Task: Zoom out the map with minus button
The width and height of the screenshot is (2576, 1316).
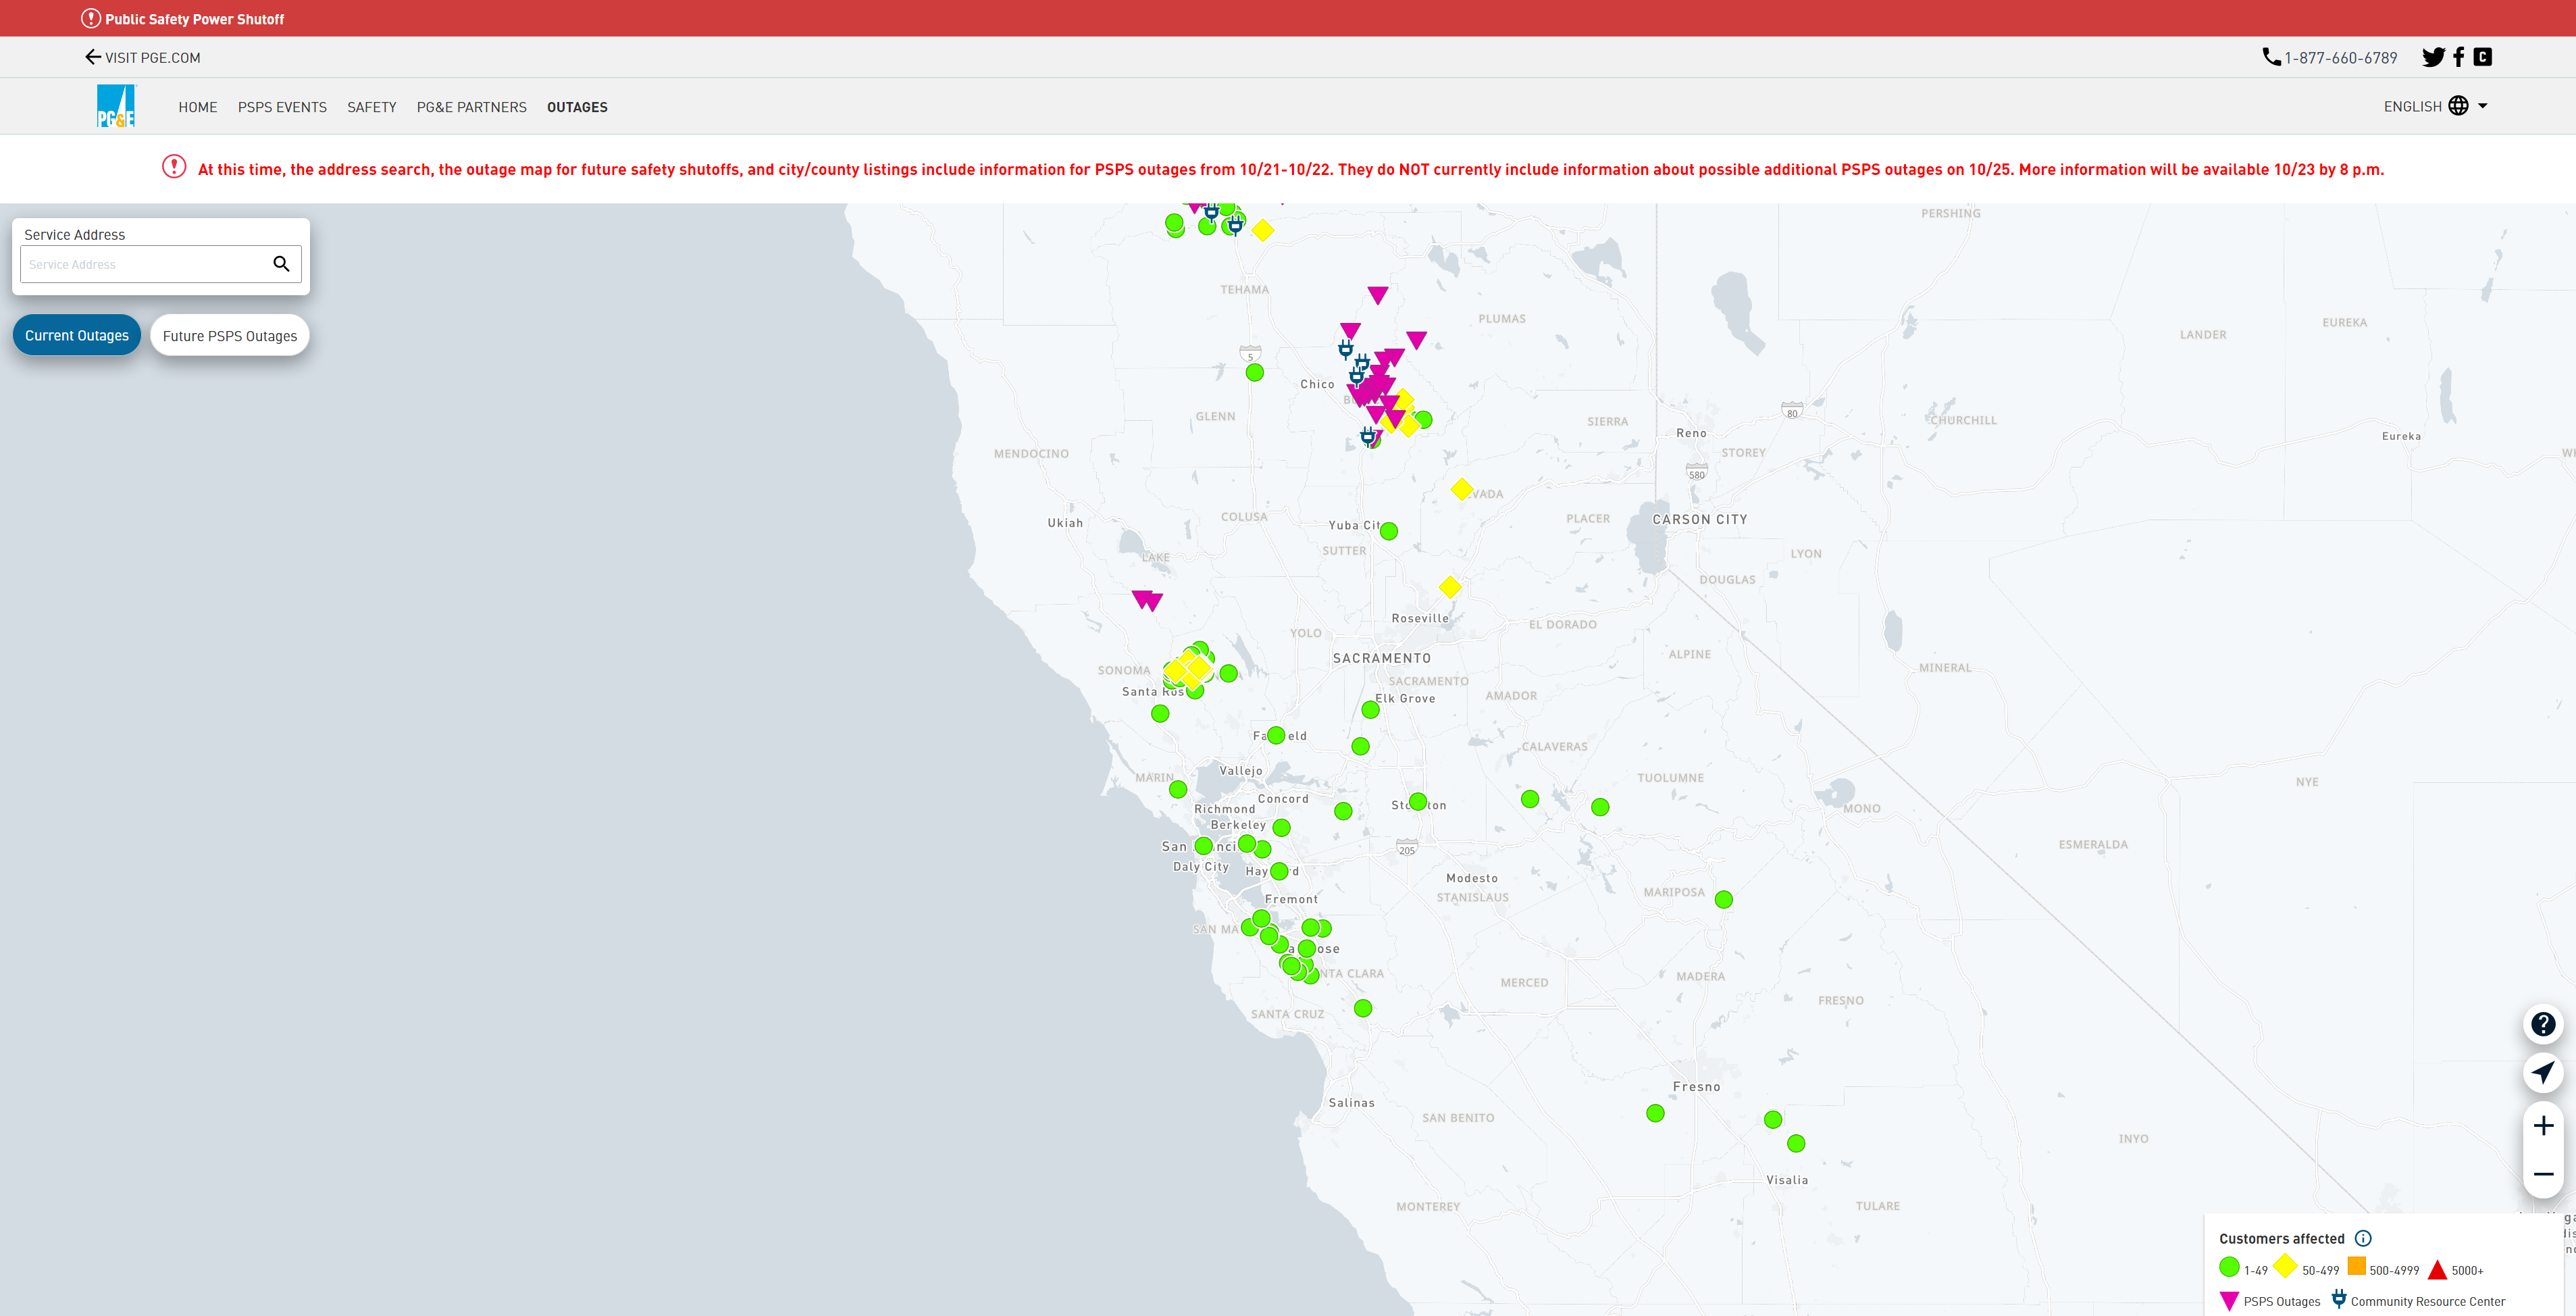Action: click(2543, 1174)
